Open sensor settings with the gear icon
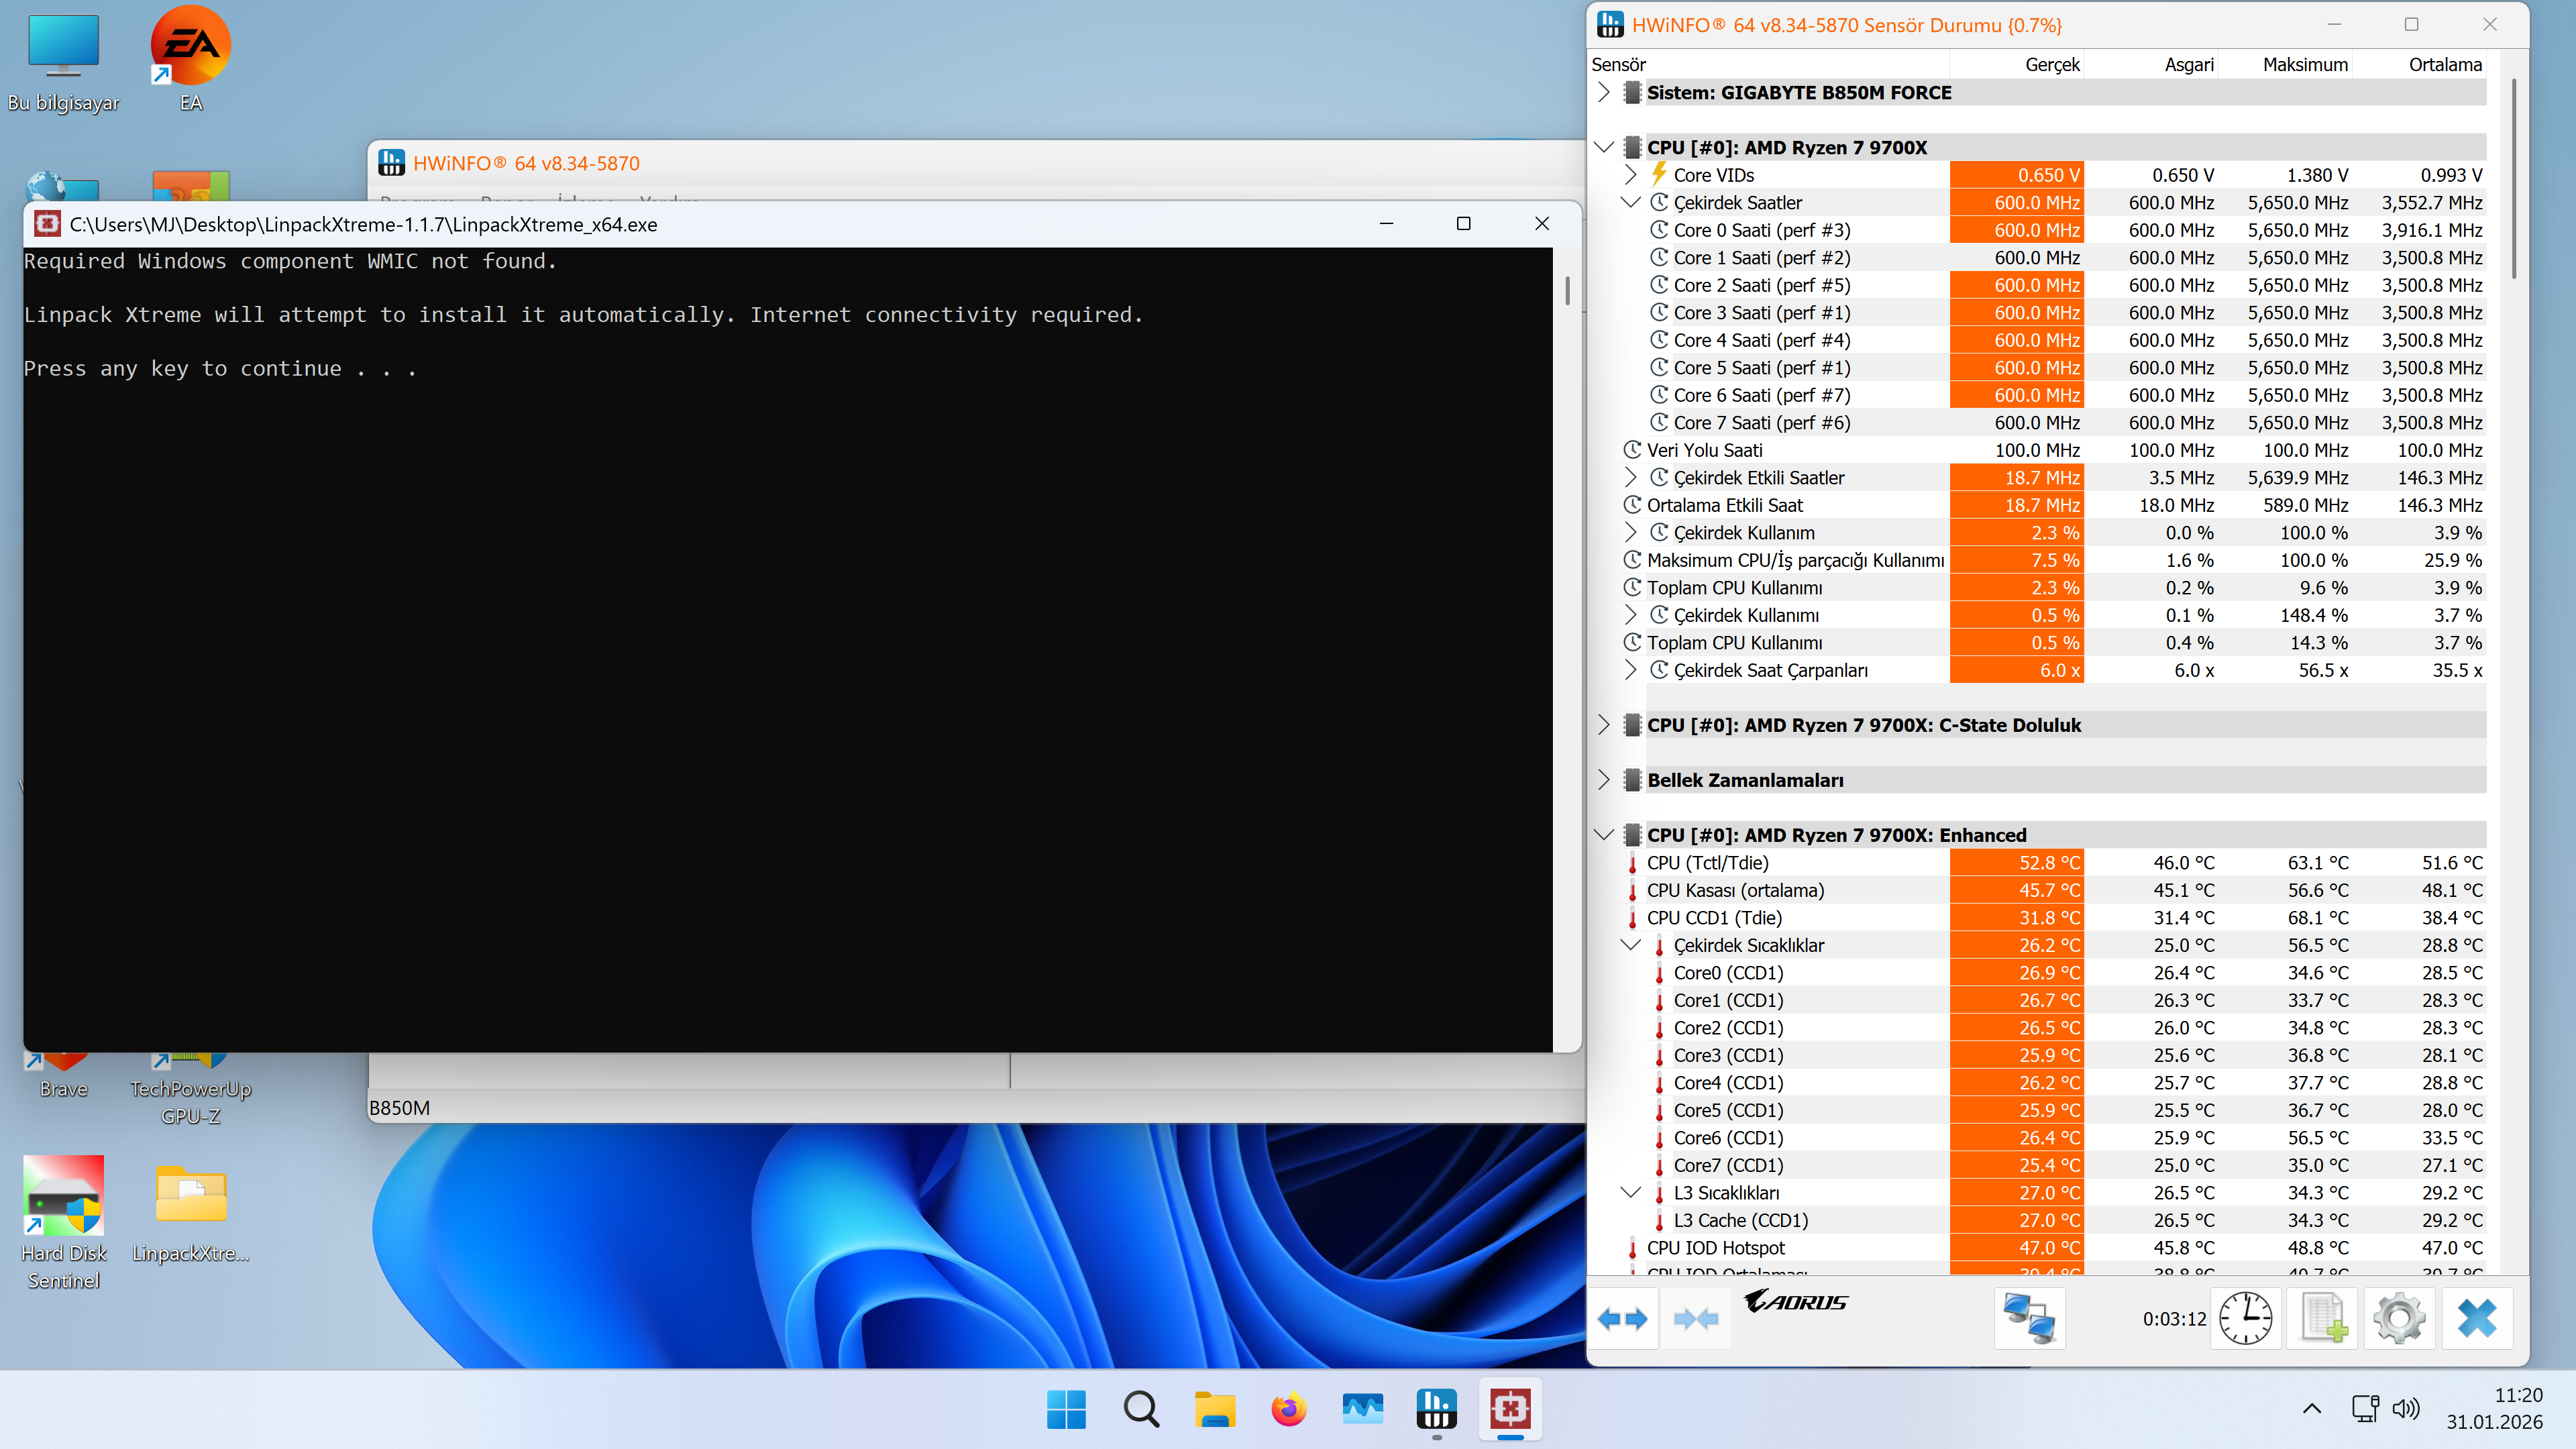This screenshot has width=2576, height=1449. [x=2399, y=1319]
